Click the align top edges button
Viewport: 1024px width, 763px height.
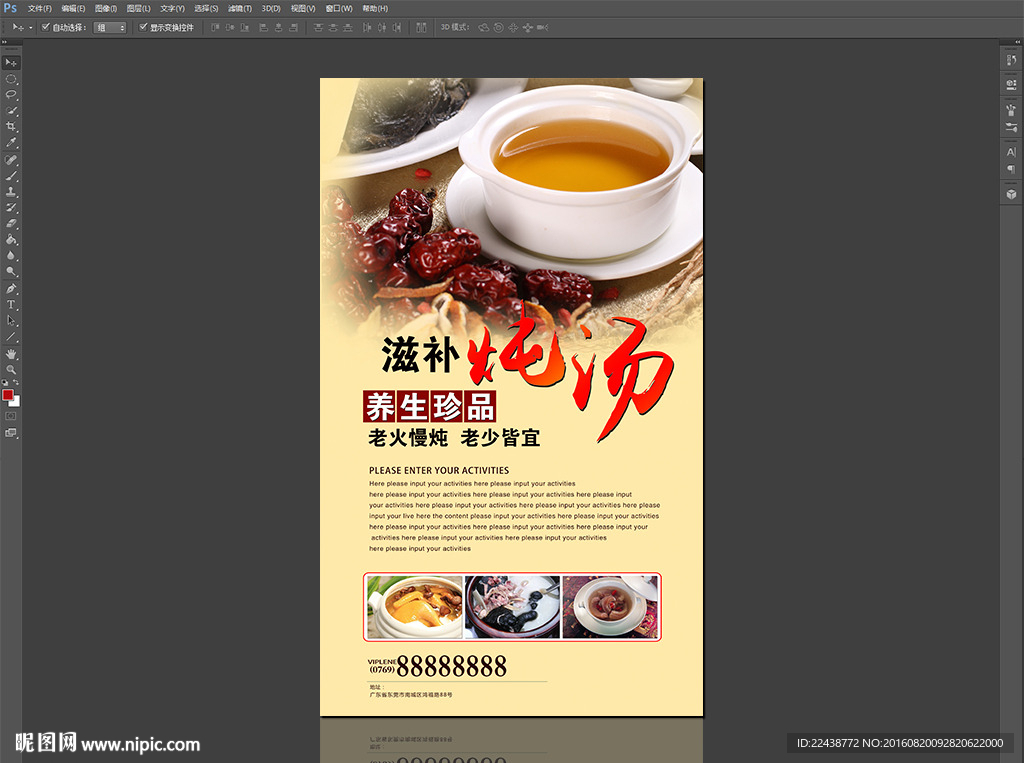215,27
